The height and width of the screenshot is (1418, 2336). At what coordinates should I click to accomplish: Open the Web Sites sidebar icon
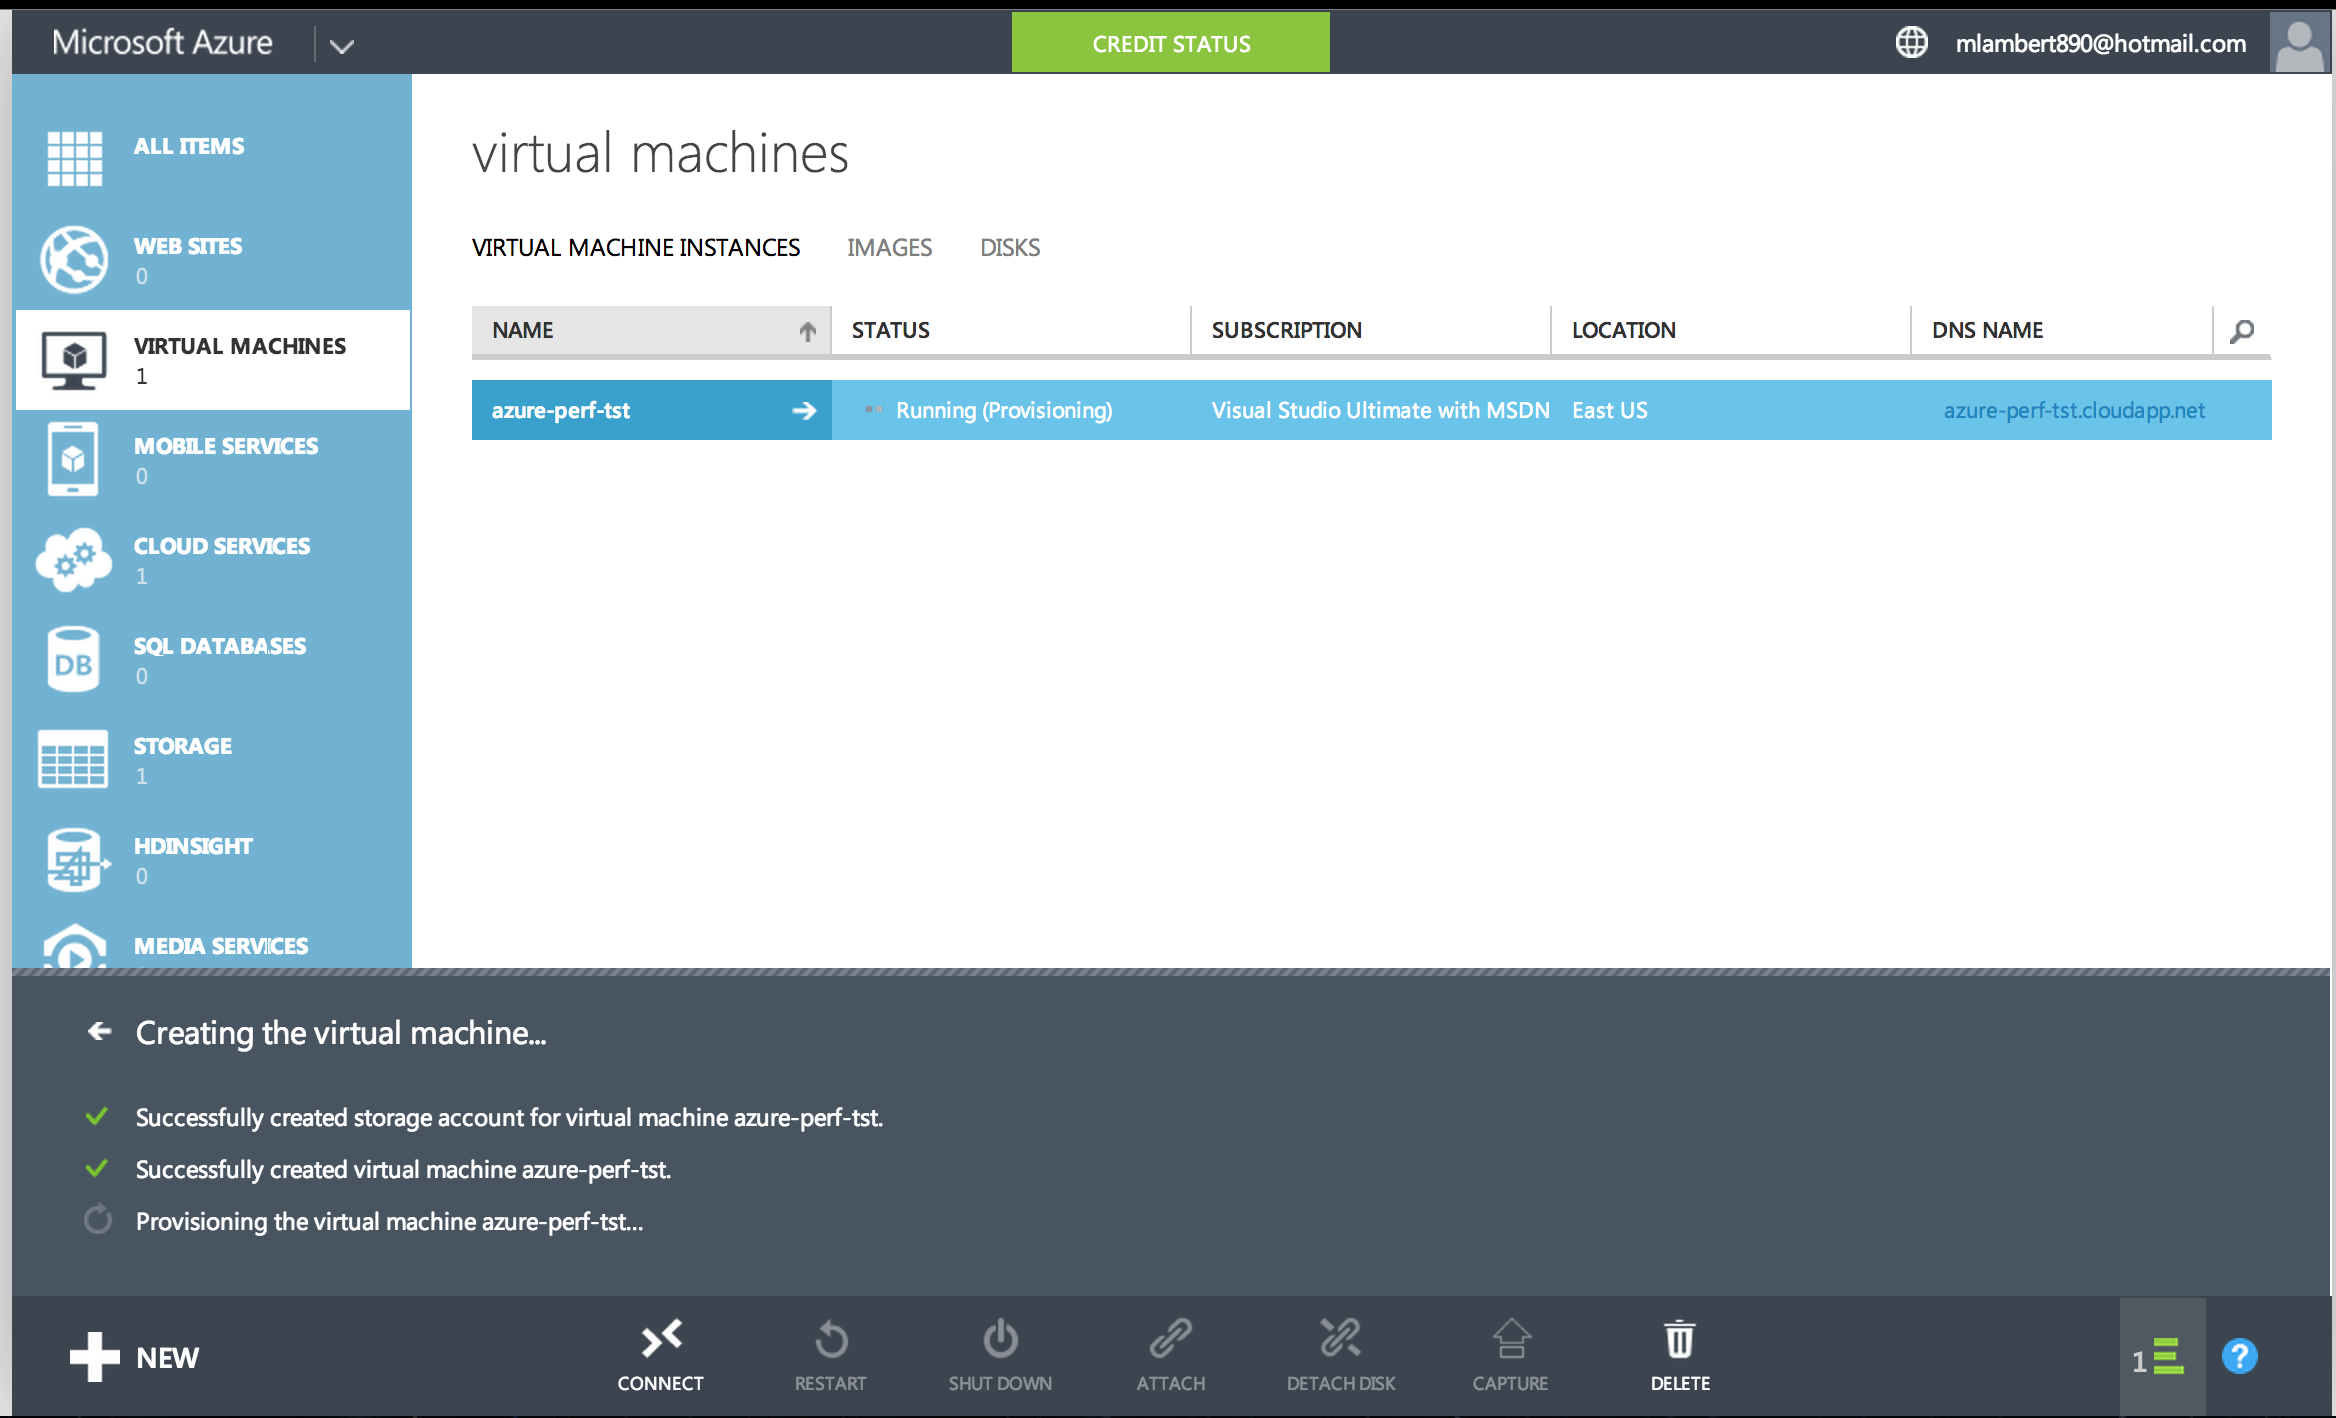(x=74, y=259)
